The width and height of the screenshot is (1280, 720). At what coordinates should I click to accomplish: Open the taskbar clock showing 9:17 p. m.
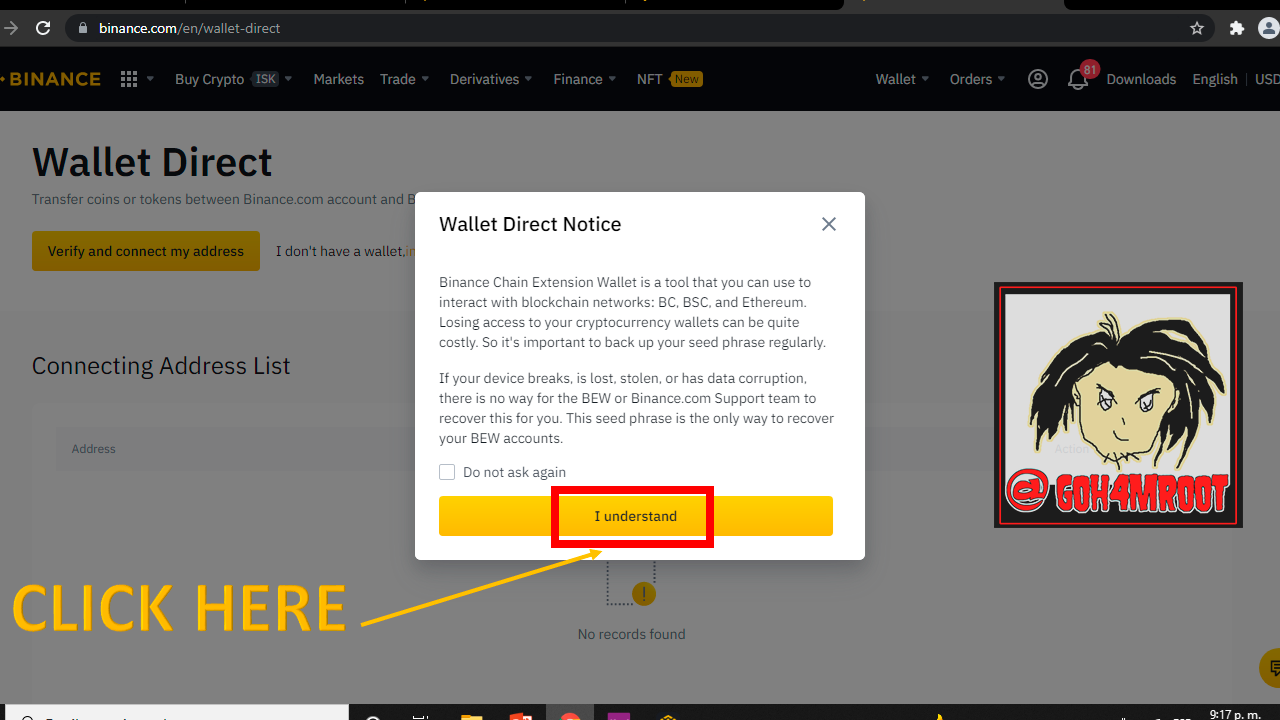click(x=1234, y=714)
